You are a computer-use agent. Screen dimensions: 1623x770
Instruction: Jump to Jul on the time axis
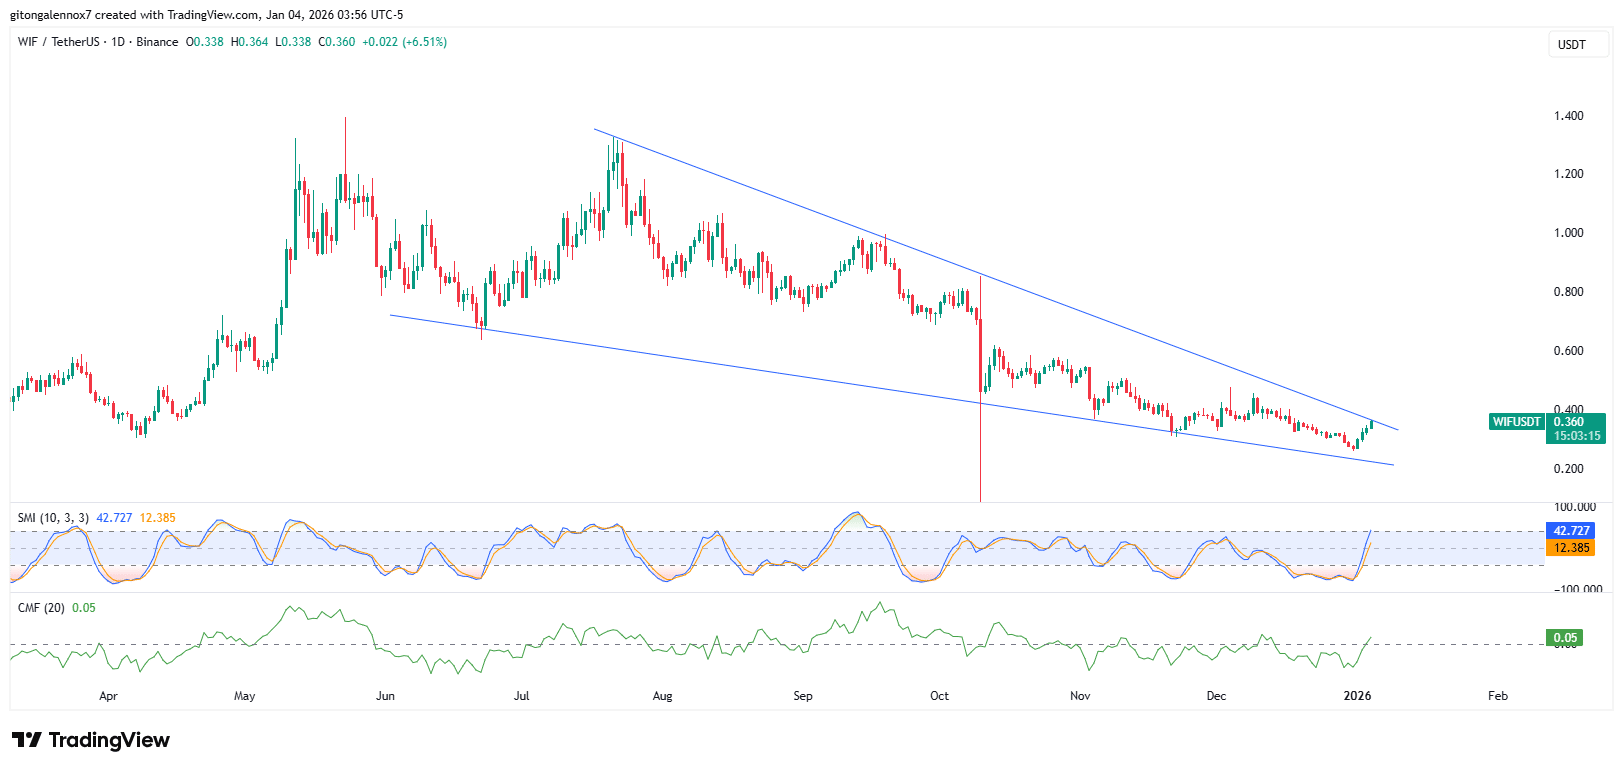(x=521, y=696)
